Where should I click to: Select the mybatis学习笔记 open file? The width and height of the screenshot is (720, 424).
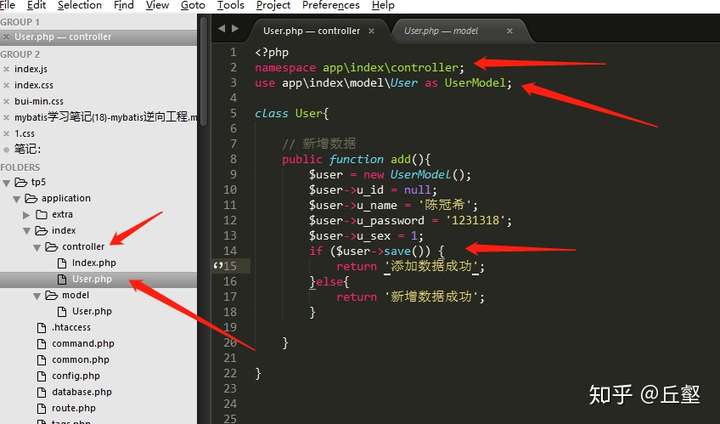coord(106,117)
